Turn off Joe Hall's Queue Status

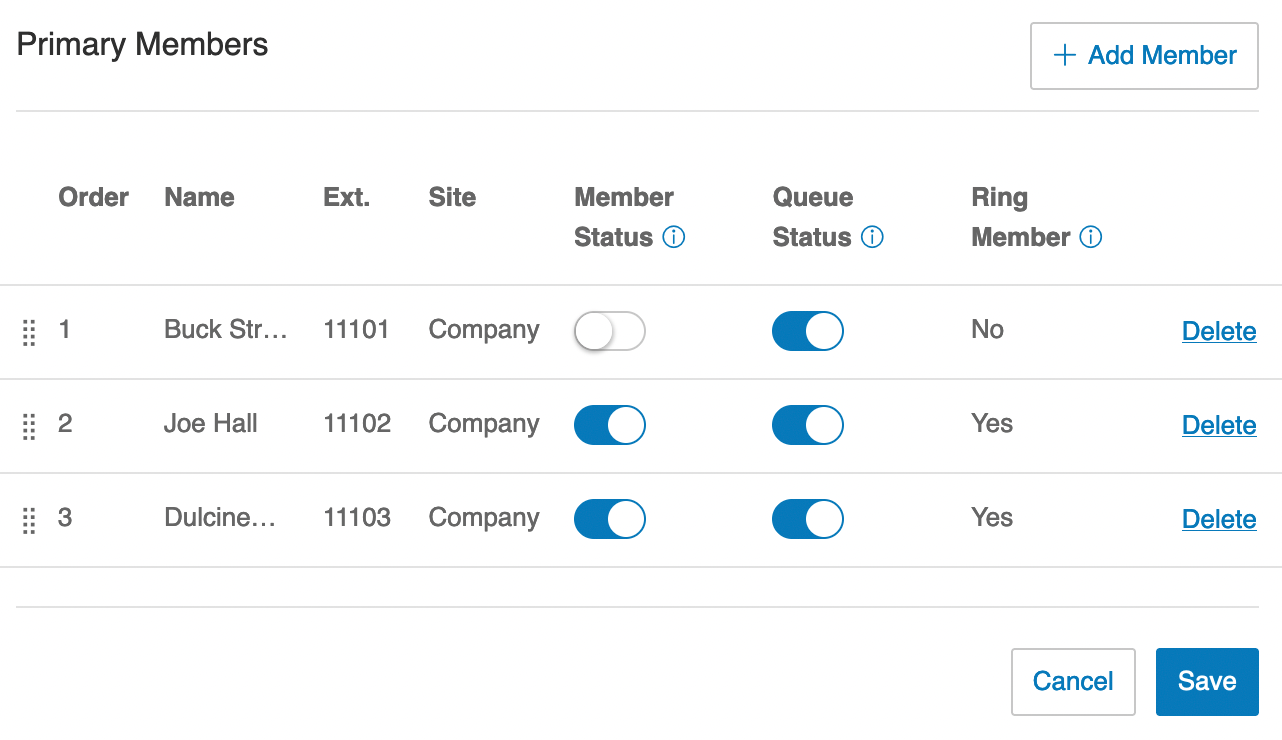[808, 426]
